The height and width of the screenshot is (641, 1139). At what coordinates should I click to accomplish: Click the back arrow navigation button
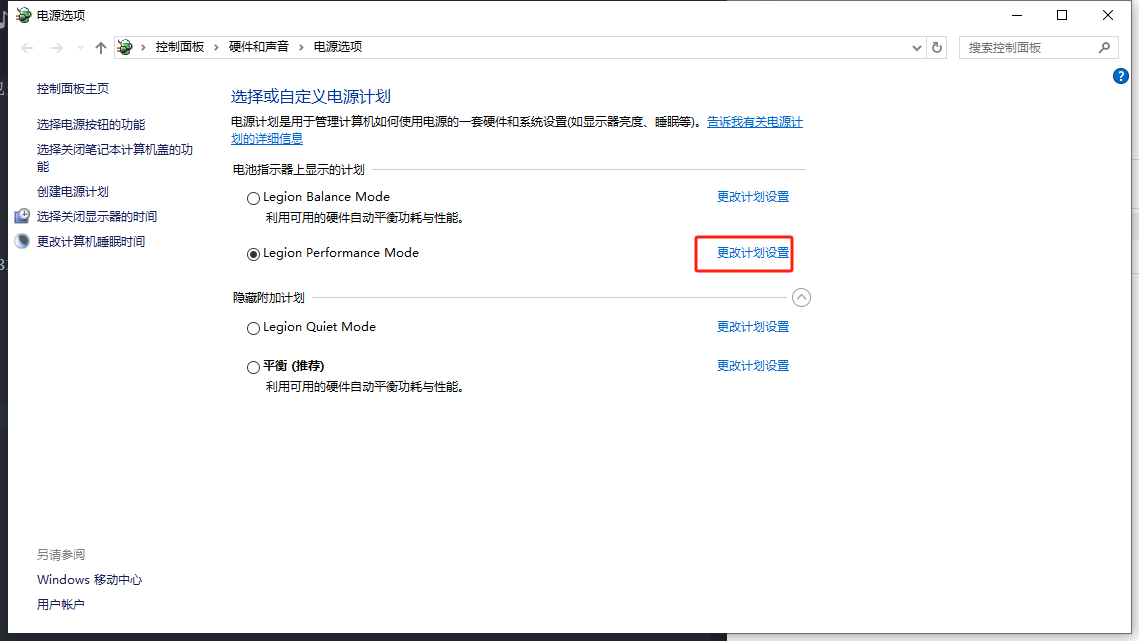click(28, 48)
